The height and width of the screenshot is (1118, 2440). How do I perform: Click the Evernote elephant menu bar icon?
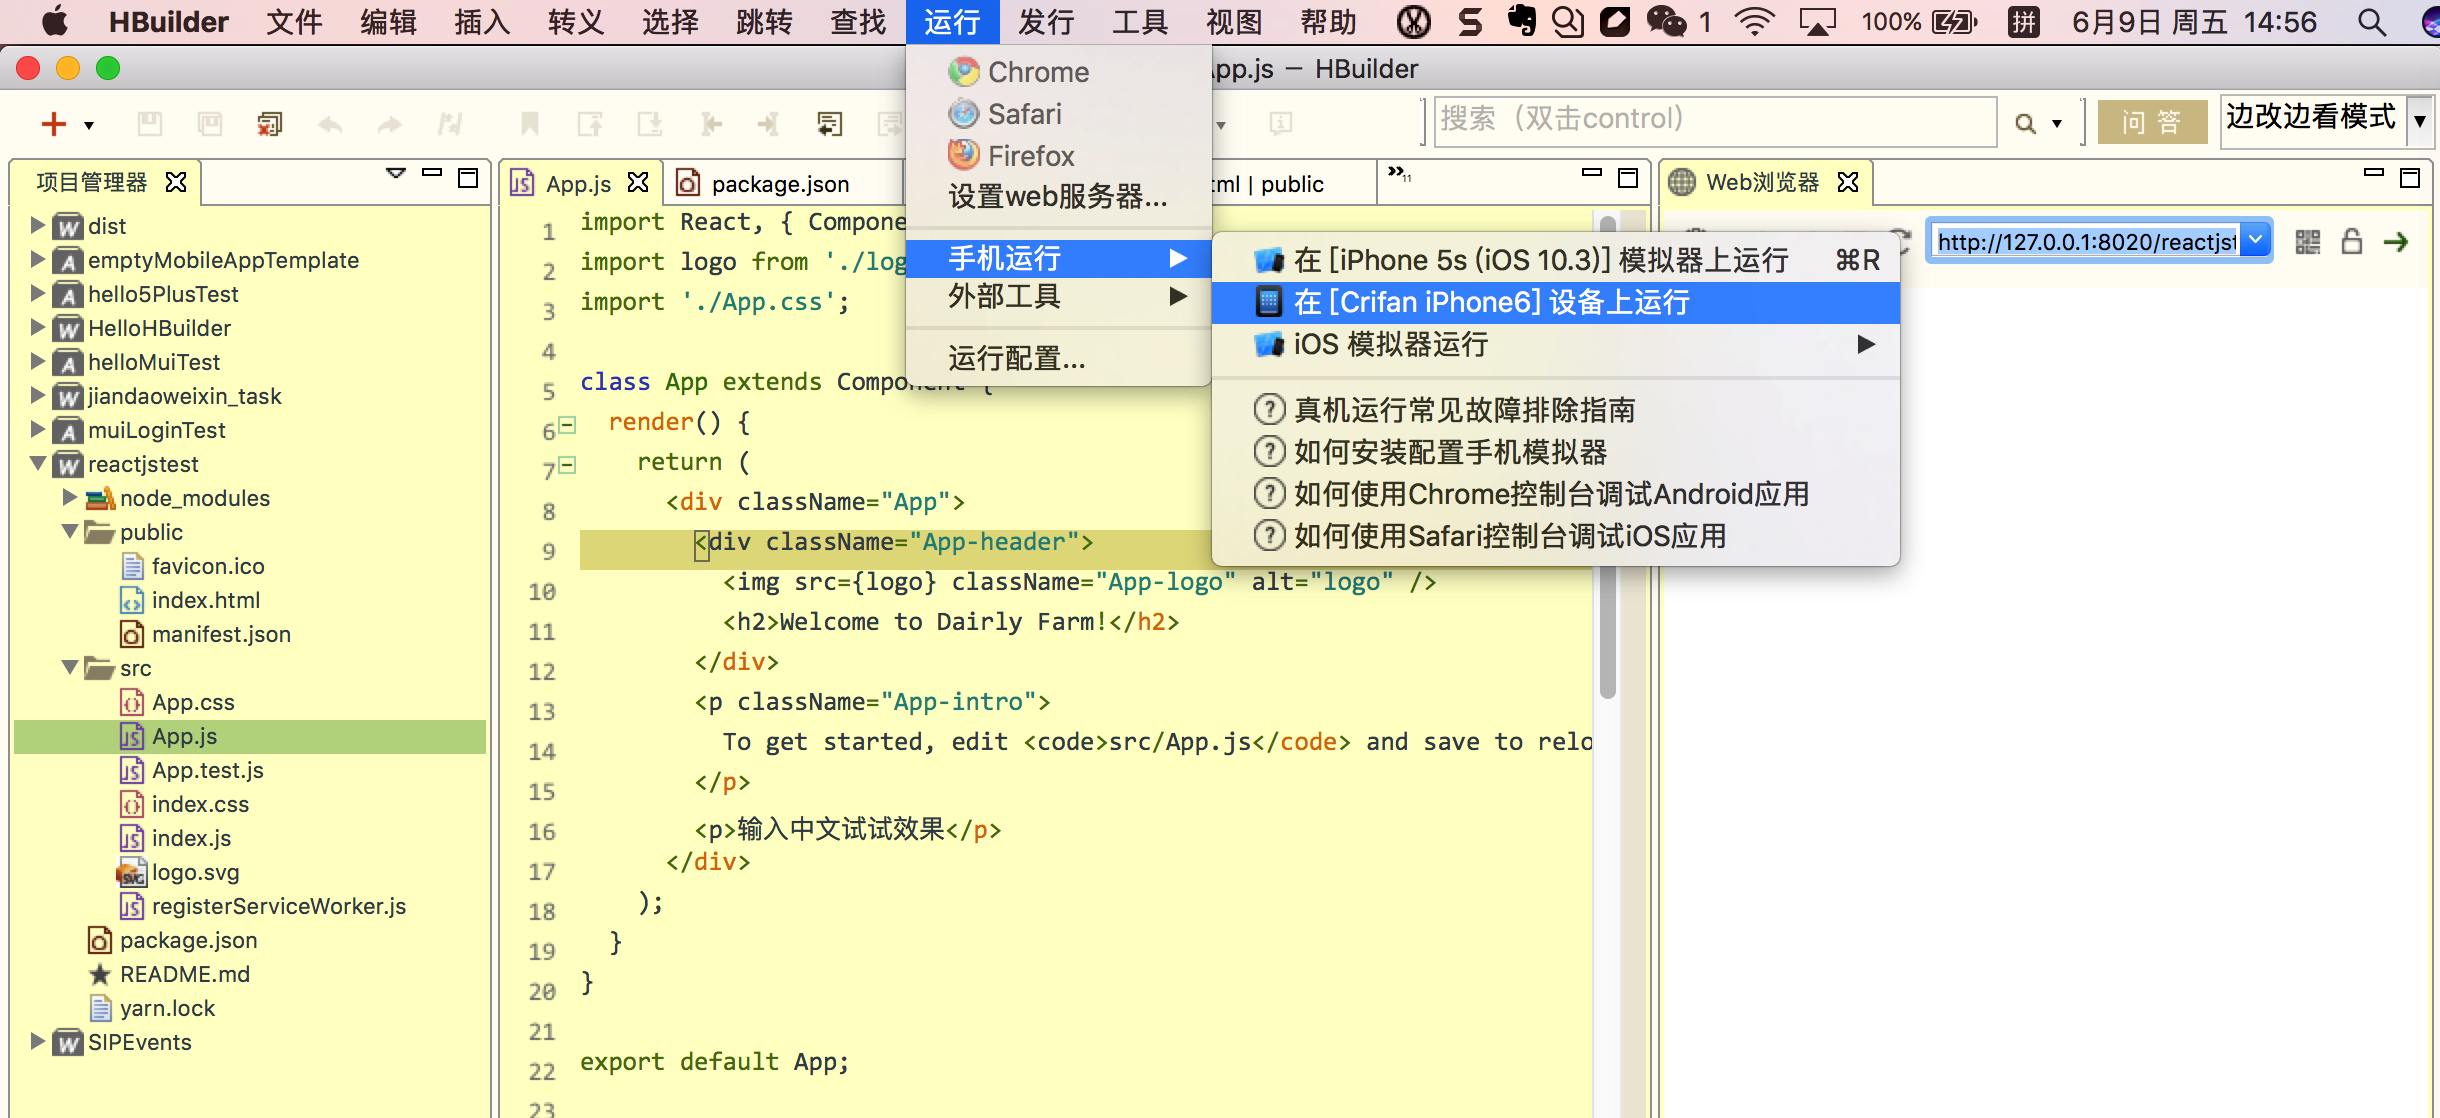(1521, 21)
